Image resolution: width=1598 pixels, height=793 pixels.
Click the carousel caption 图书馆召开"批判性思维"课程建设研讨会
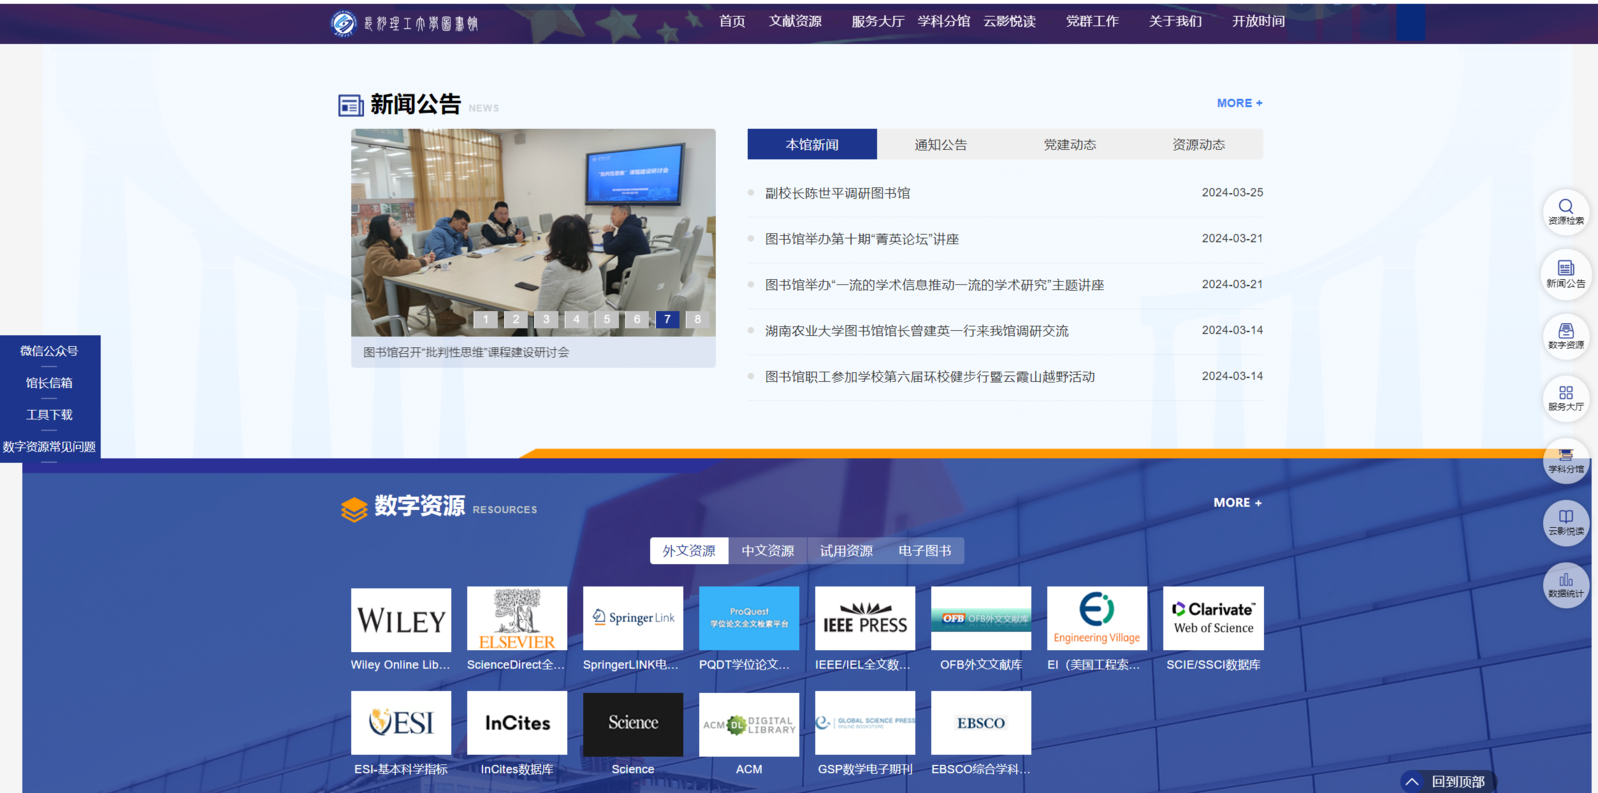coord(466,352)
